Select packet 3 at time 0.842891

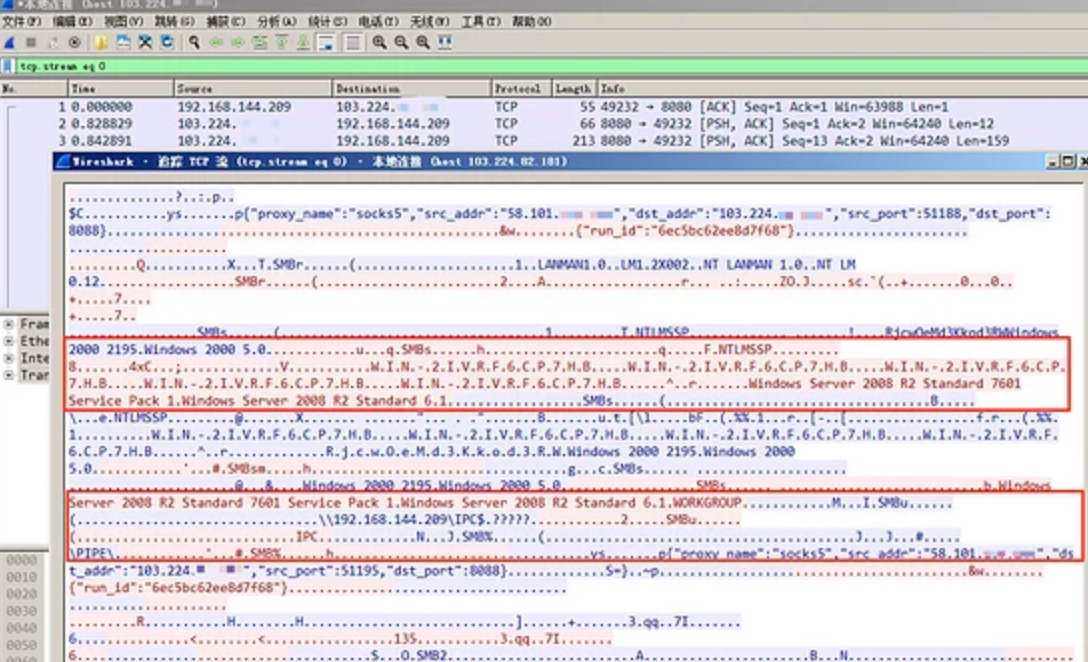pos(544,141)
